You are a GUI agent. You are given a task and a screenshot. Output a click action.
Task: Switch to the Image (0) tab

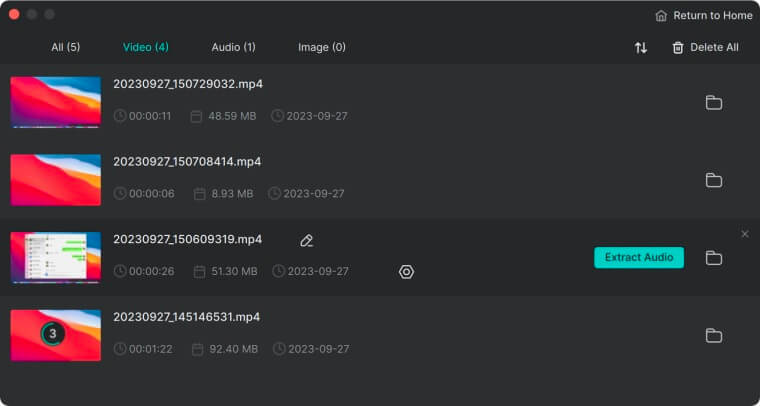322,47
